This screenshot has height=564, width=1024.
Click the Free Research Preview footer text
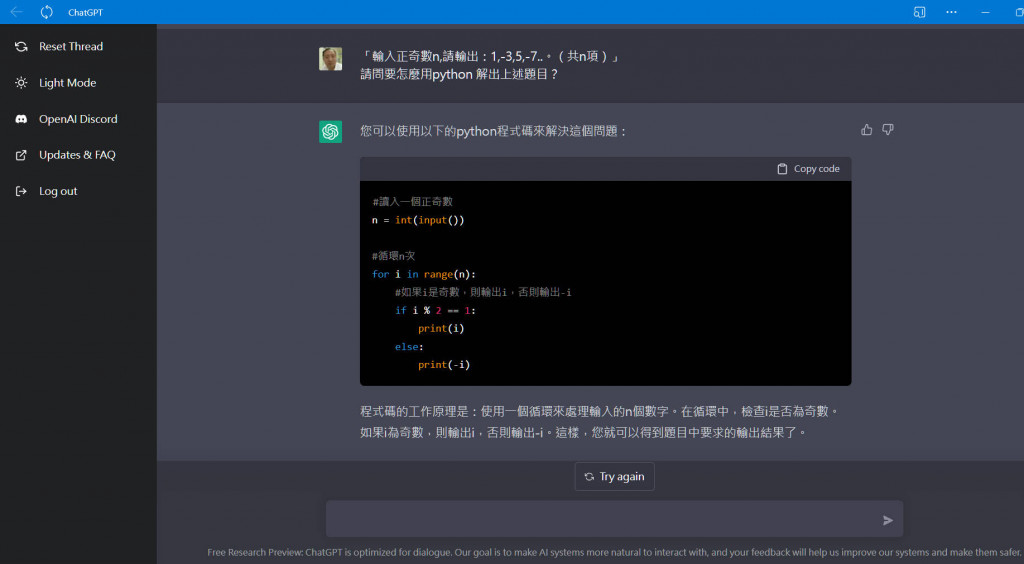(615, 552)
